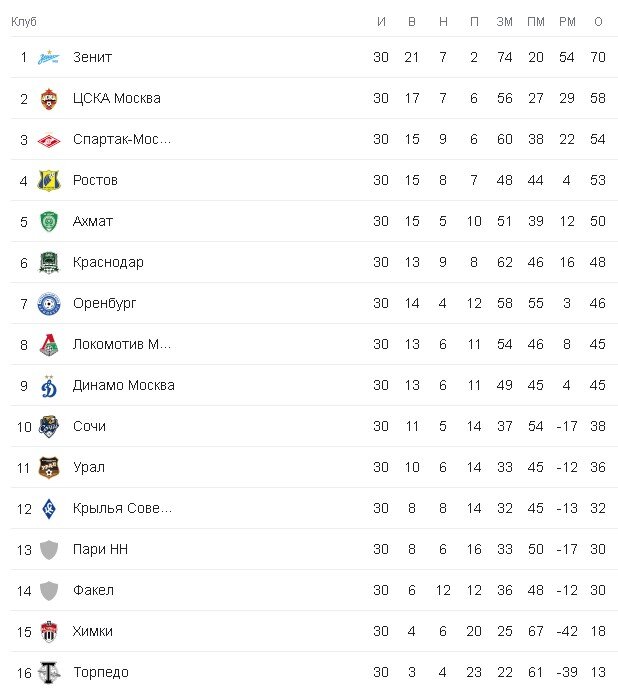Click the Krylia Sovetov blue diamond logo
This screenshot has height=697, width=618.
tap(48, 509)
